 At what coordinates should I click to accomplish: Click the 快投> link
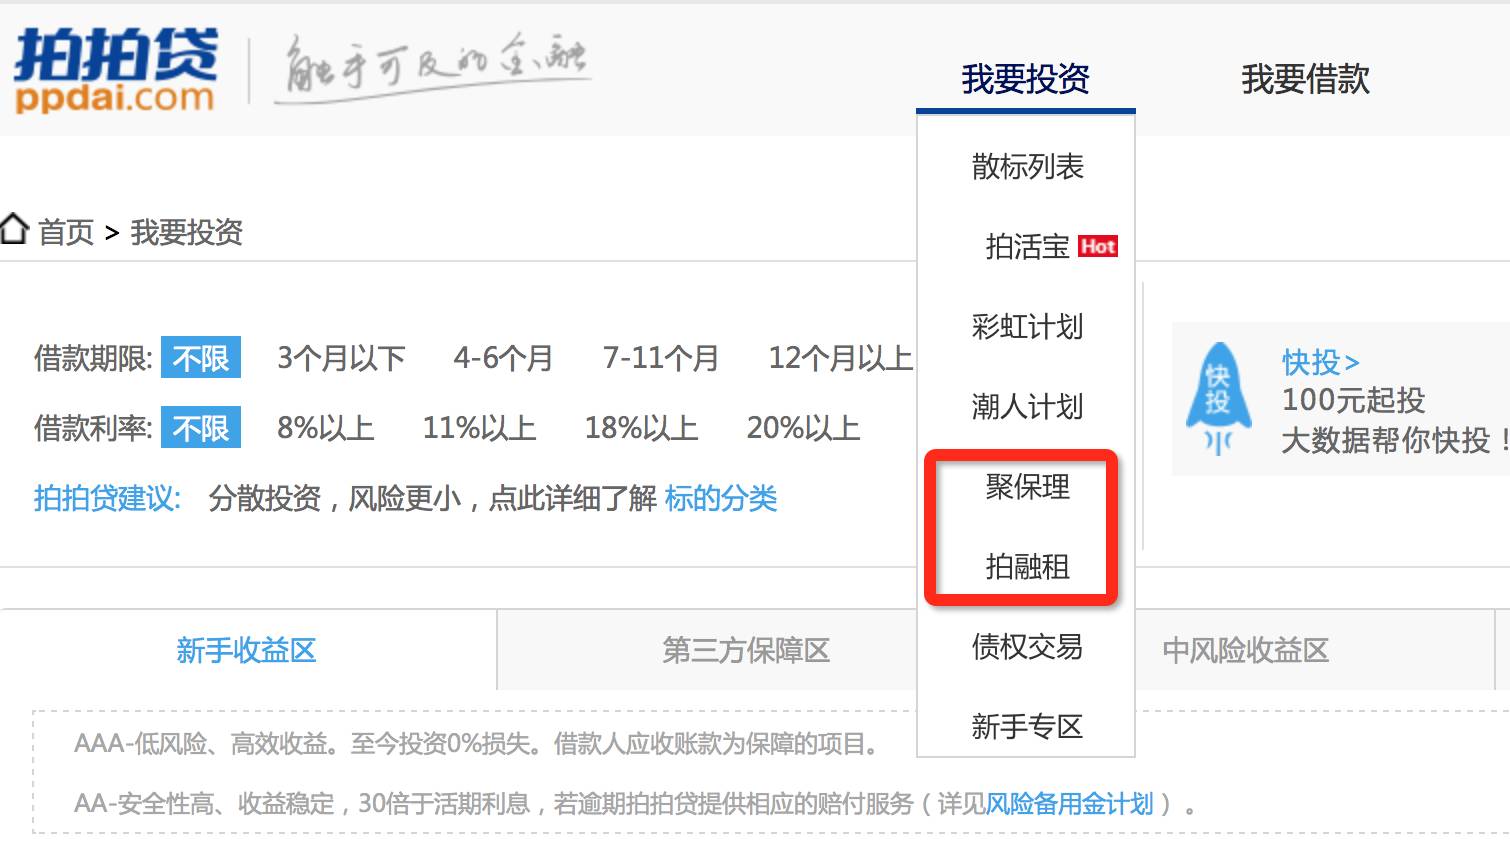1321,361
